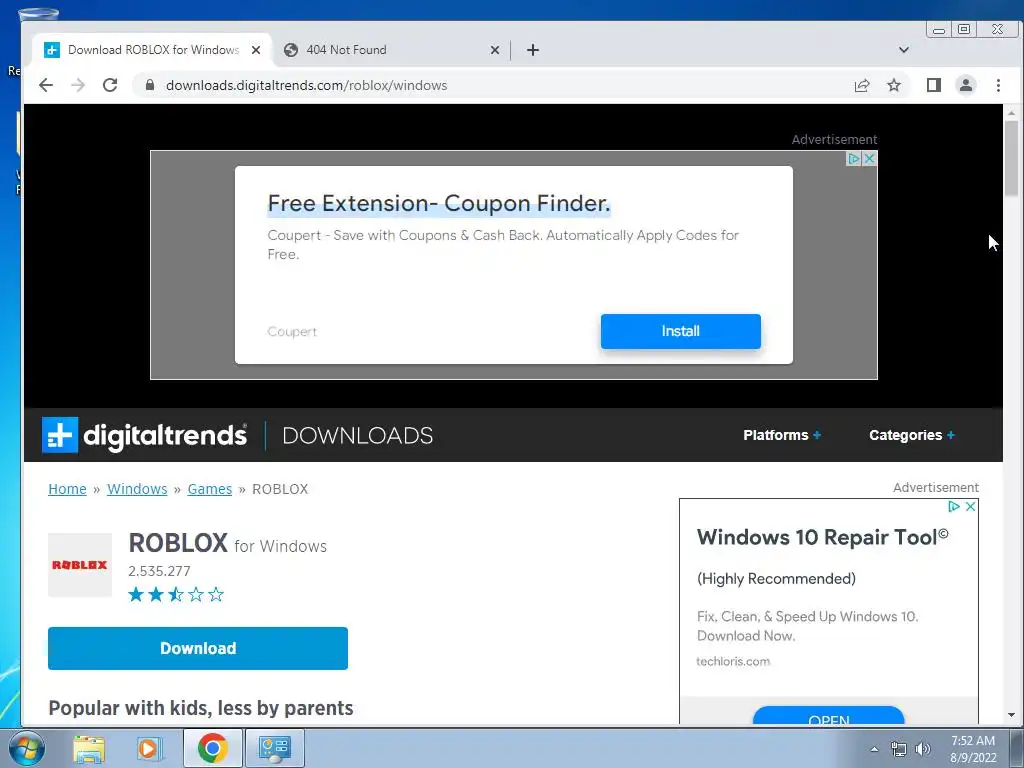Image resolution: width=1024 pixels, height=768 pixels.
Task: Close the 404 Not Found tab
Action: pos(495,50)
